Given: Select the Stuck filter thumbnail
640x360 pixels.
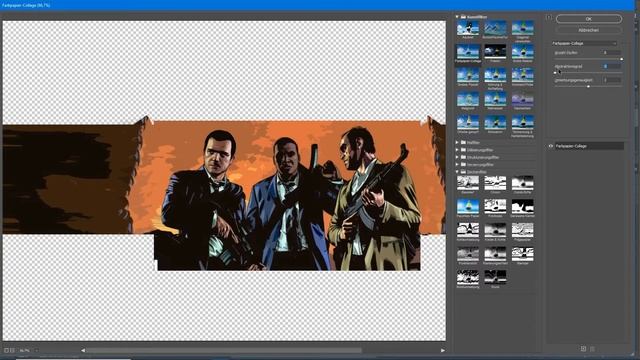Looking at the screenshot, I should 495,277.
